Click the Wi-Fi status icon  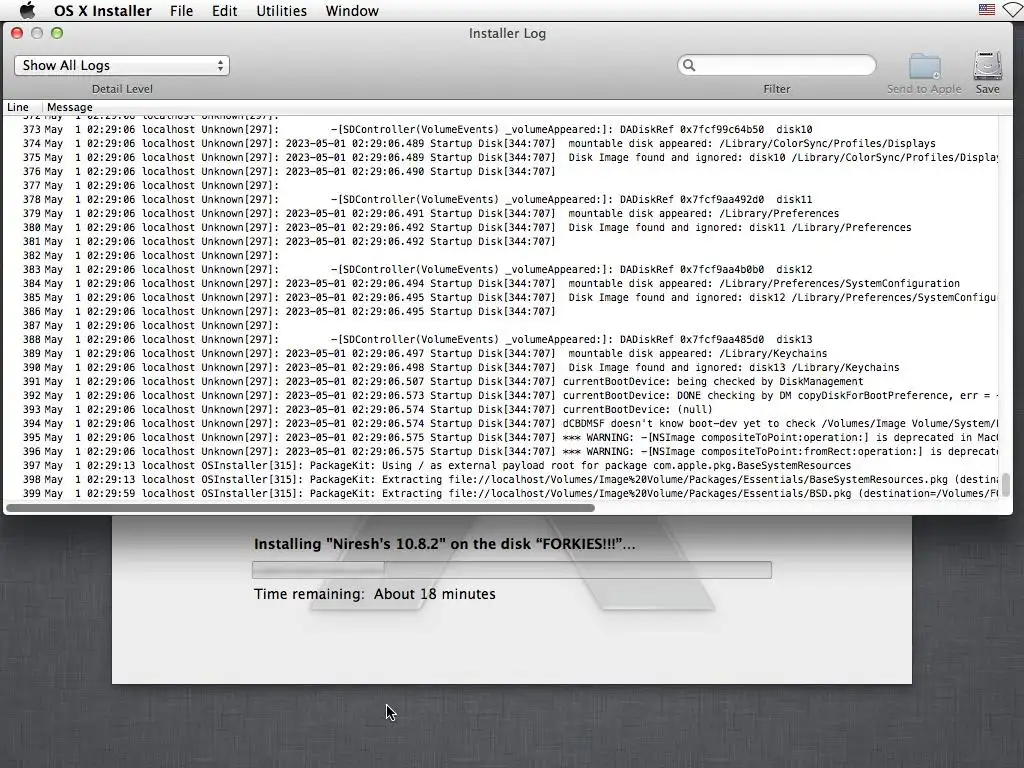pos(1014,10)
